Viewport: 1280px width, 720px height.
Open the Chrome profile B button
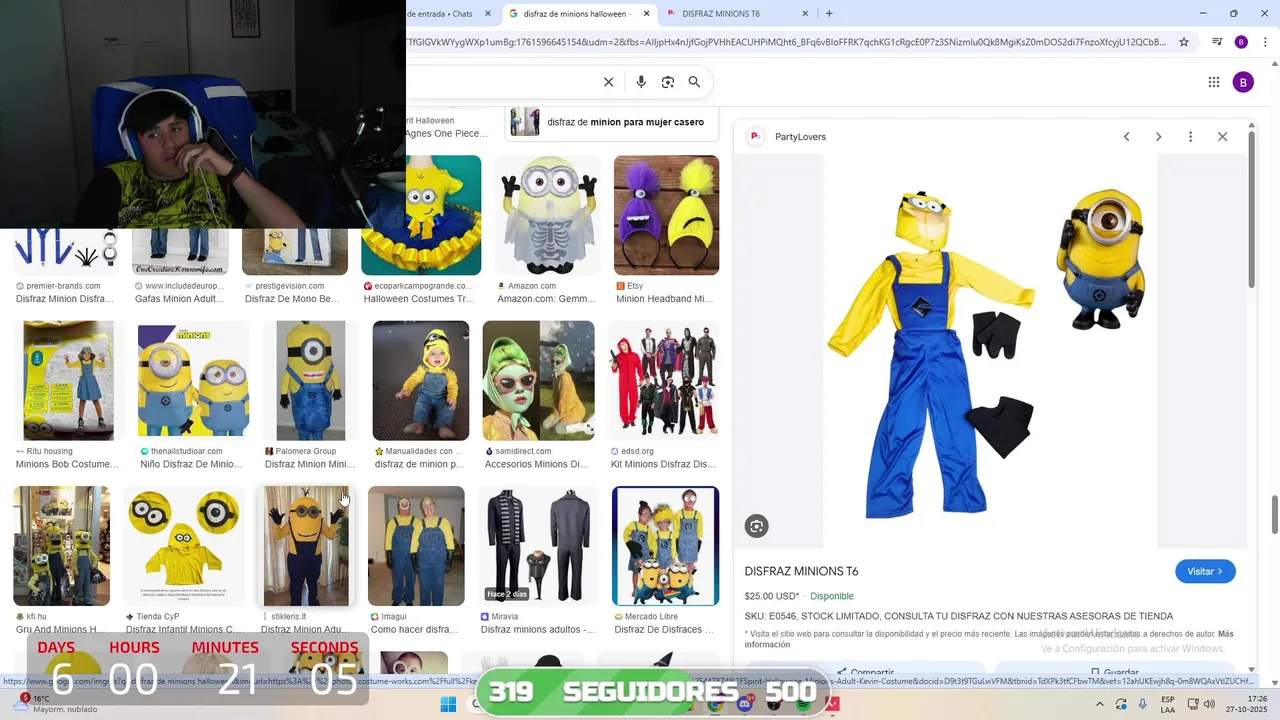pos(1241,42)
